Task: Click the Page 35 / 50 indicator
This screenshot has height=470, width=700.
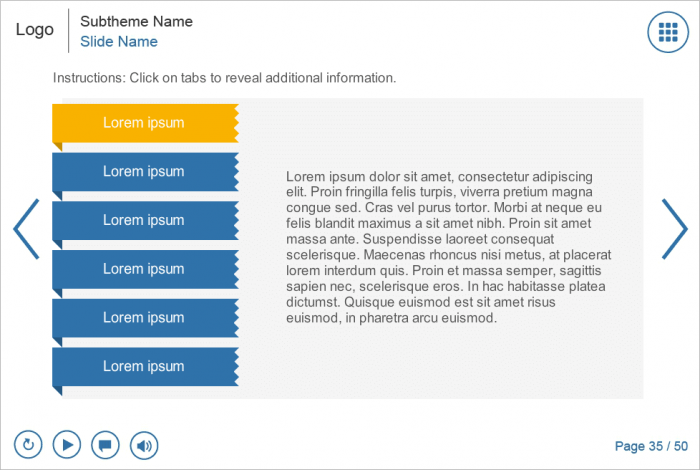Action: pyautogui.click(x=651, y=446)
